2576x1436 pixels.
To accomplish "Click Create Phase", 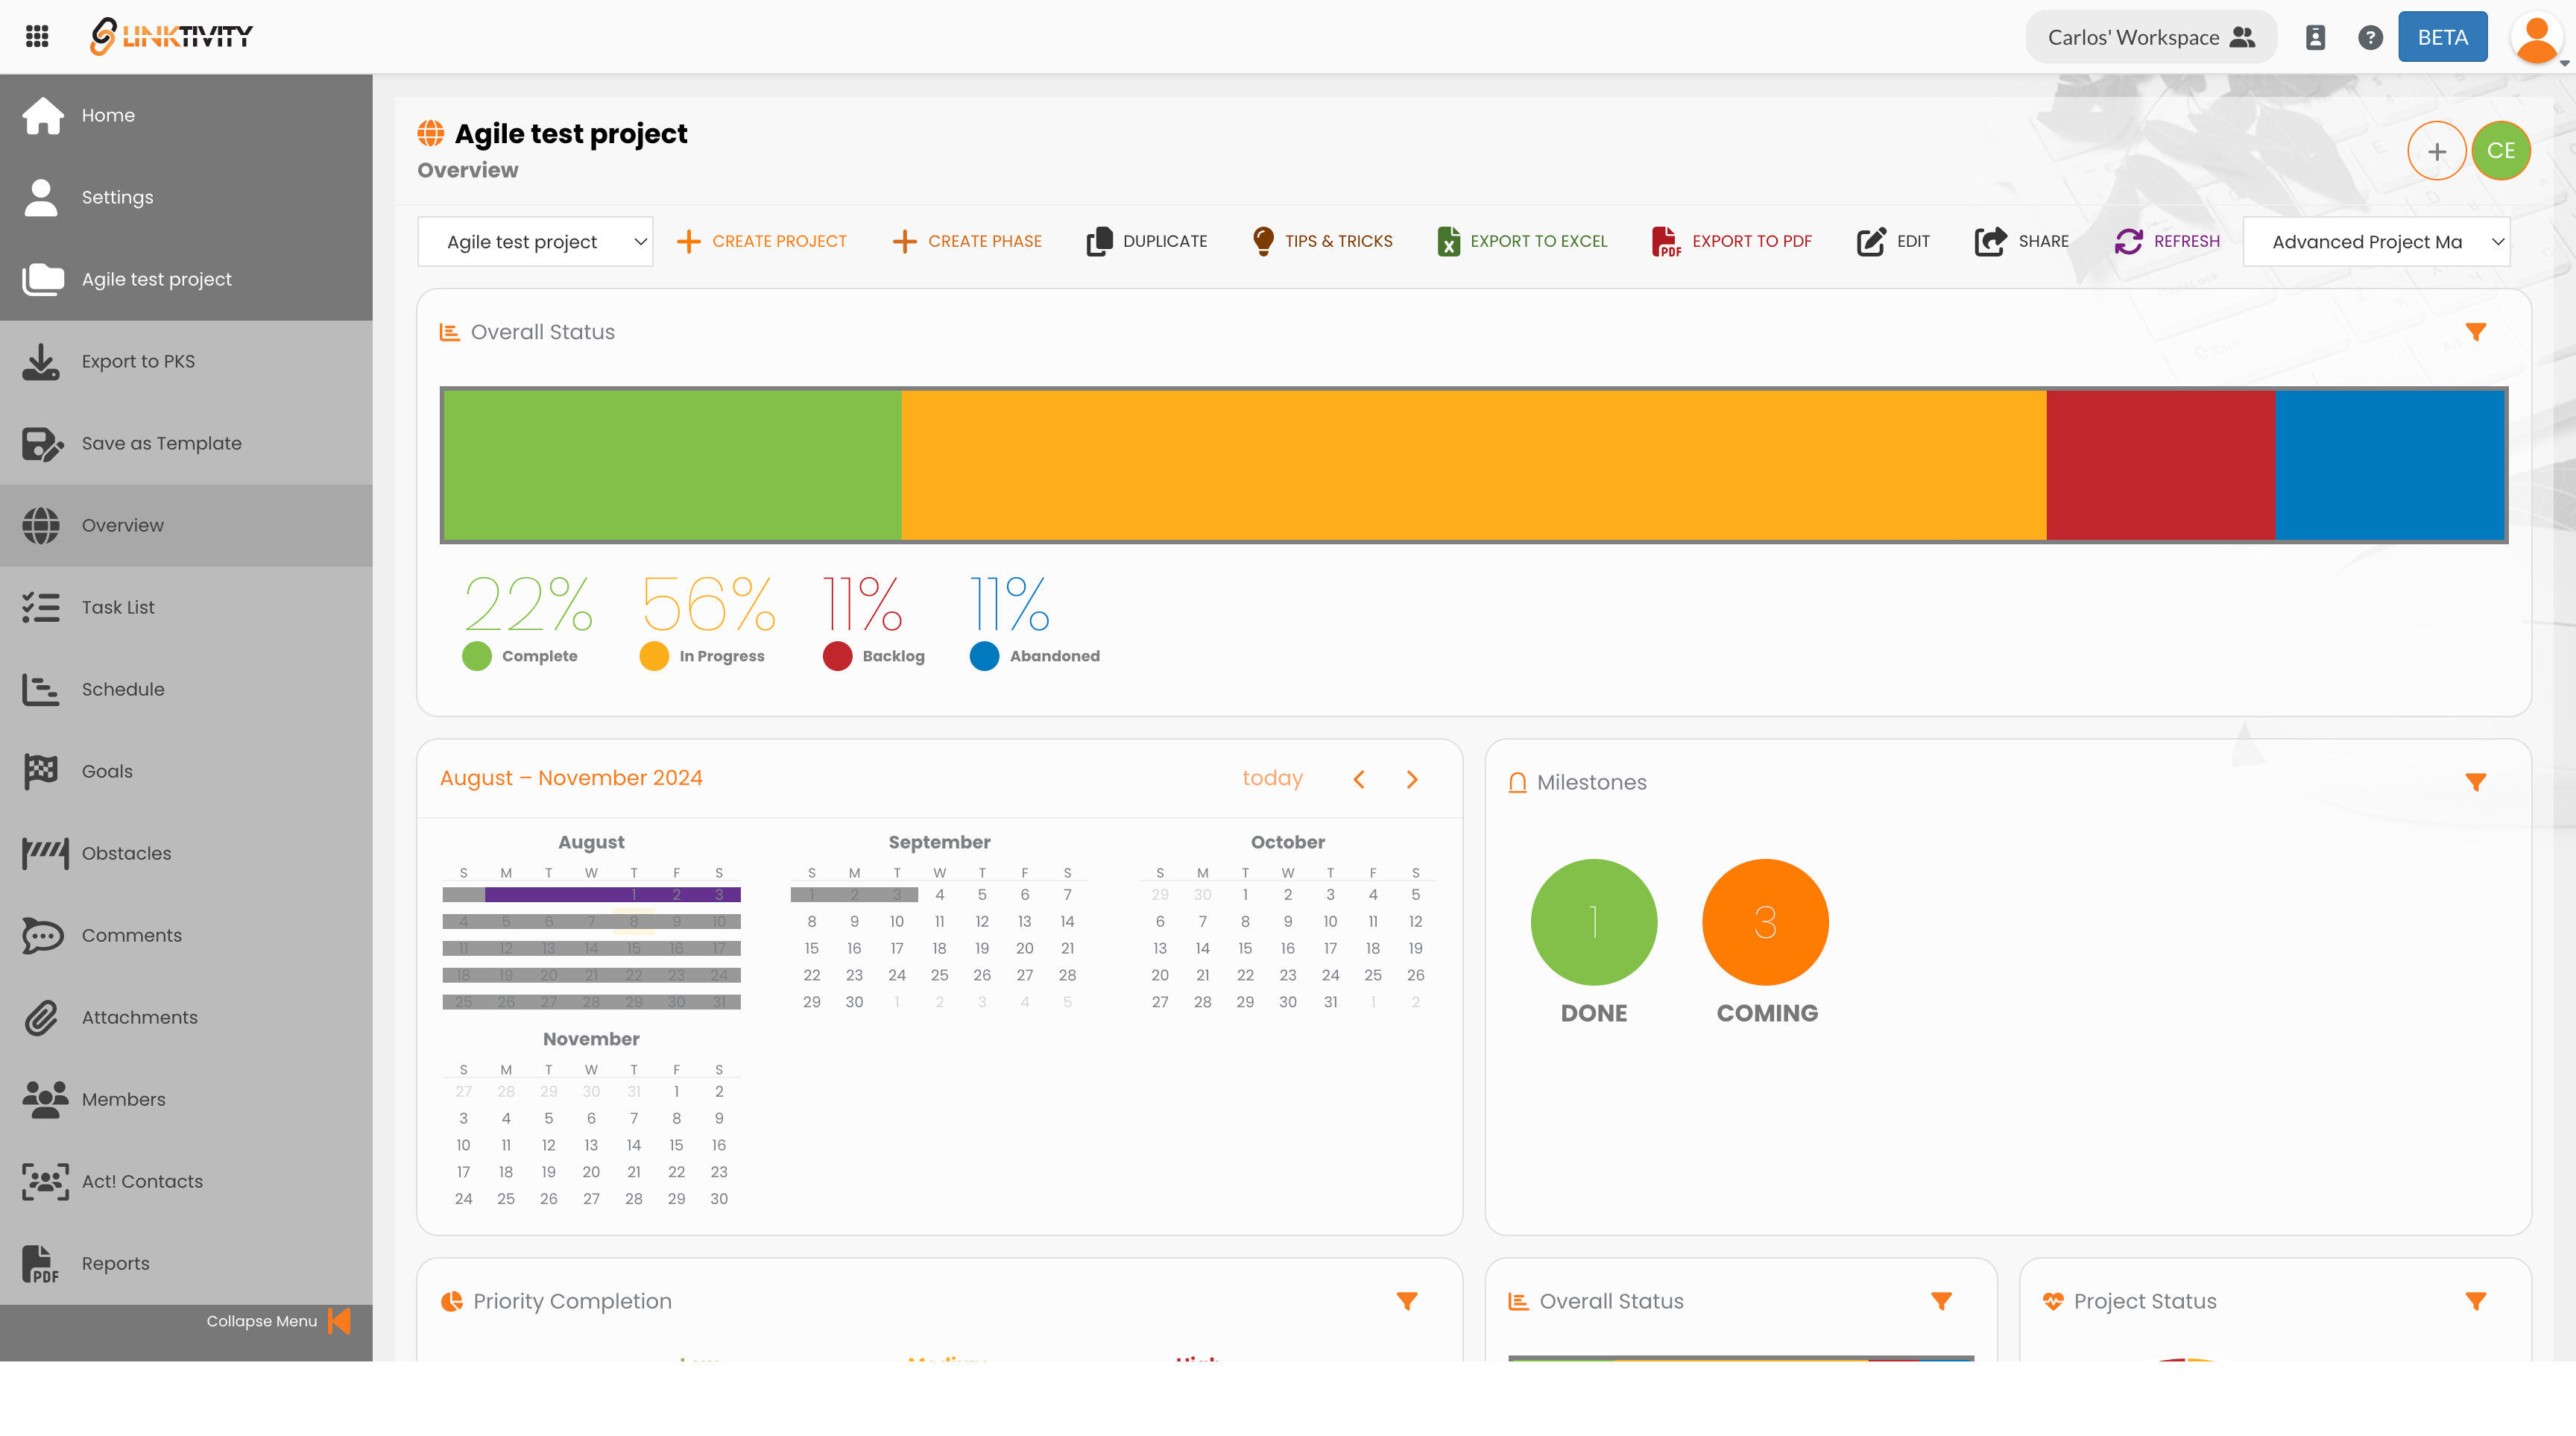I will tap(967, 241).
